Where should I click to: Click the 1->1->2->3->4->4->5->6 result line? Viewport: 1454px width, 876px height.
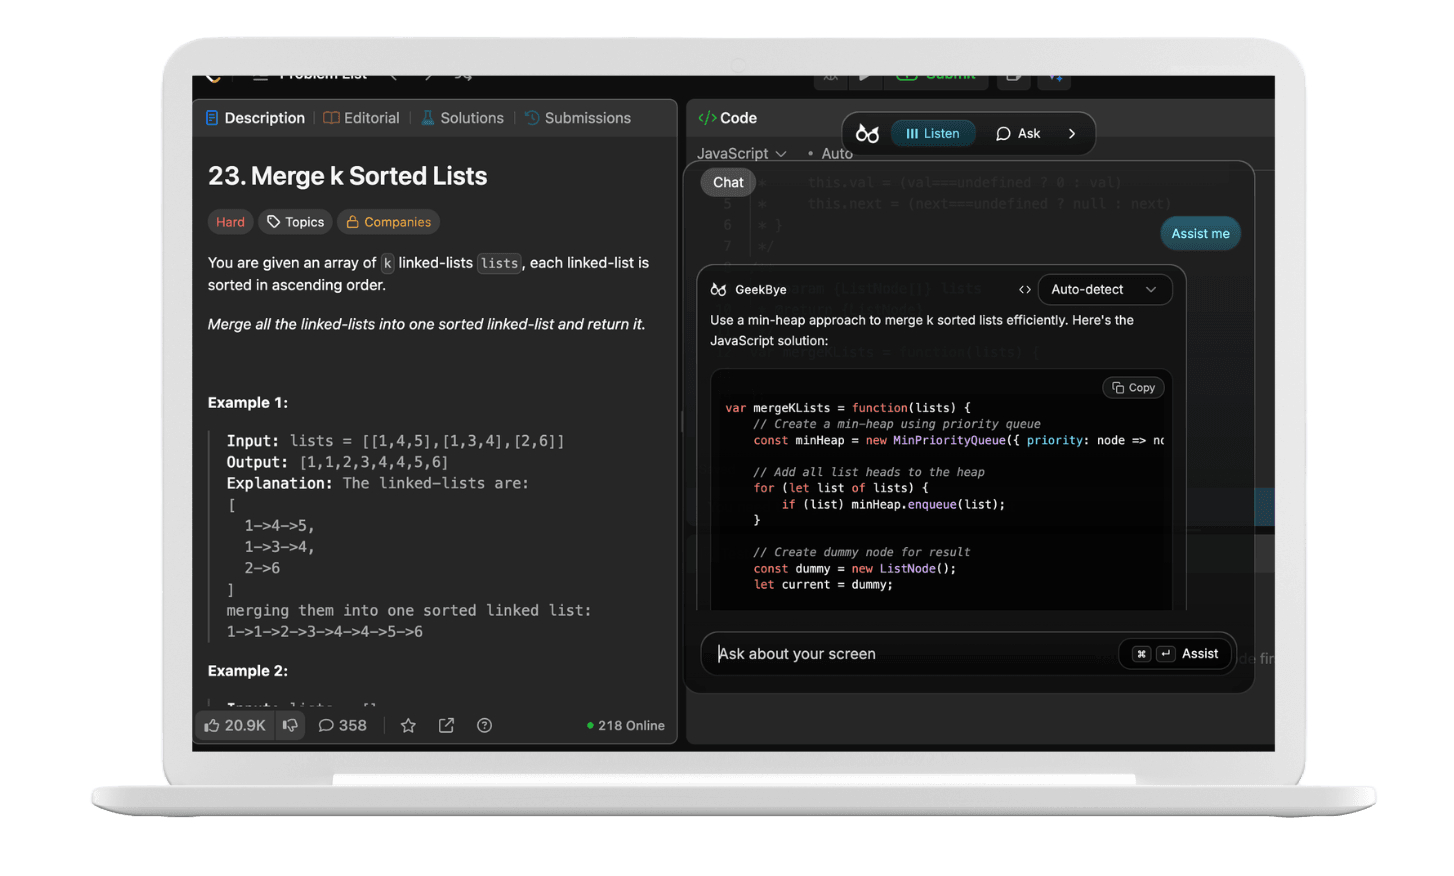tap(324, 632)
